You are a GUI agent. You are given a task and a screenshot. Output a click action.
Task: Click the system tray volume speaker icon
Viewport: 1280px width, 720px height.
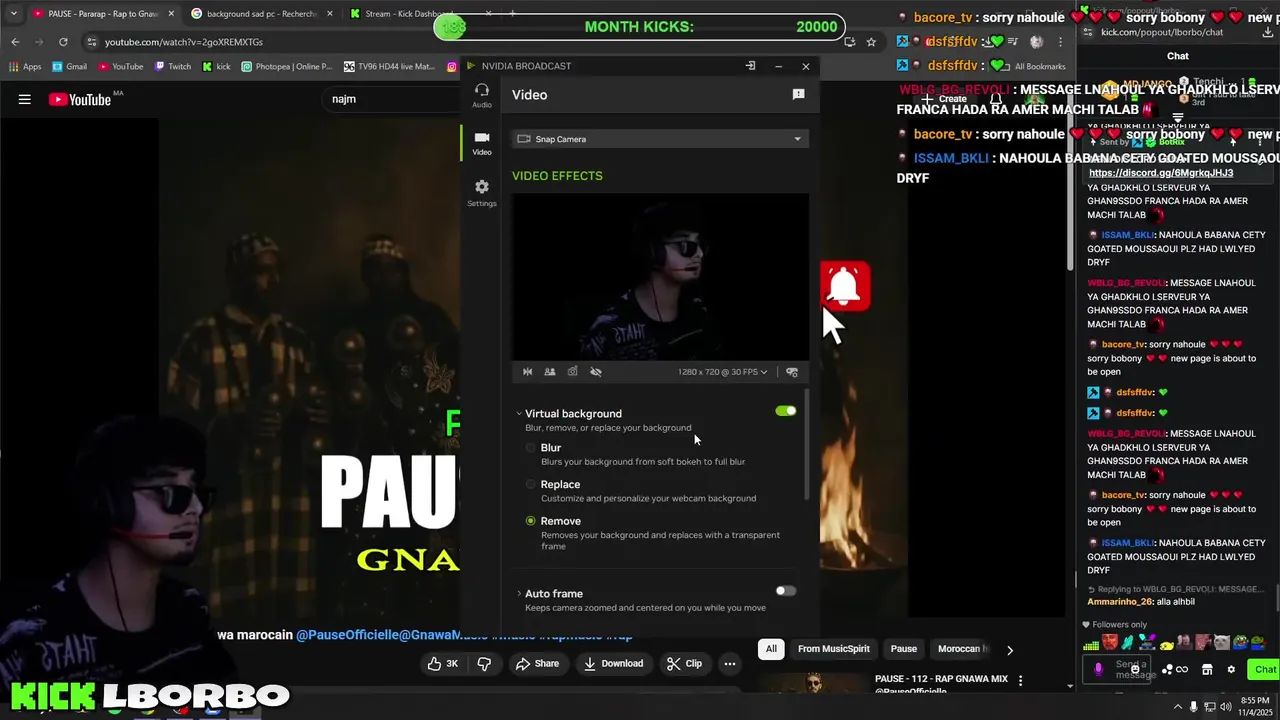1228,706
